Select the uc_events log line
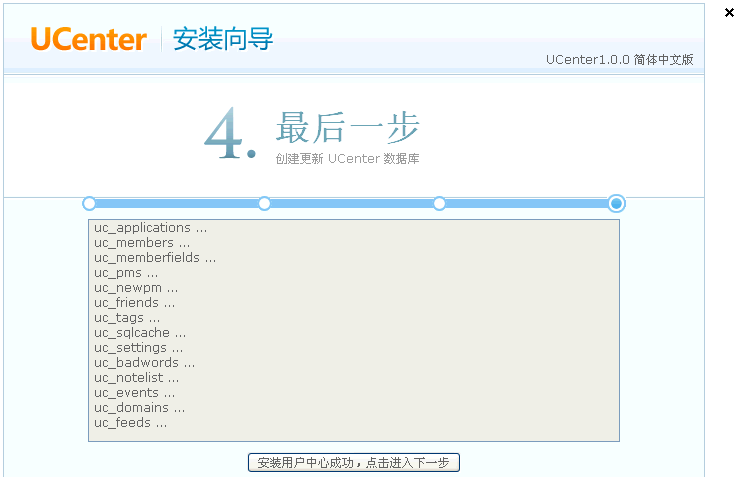The width and height of the screenshot is (738, 477). point(135,393)
